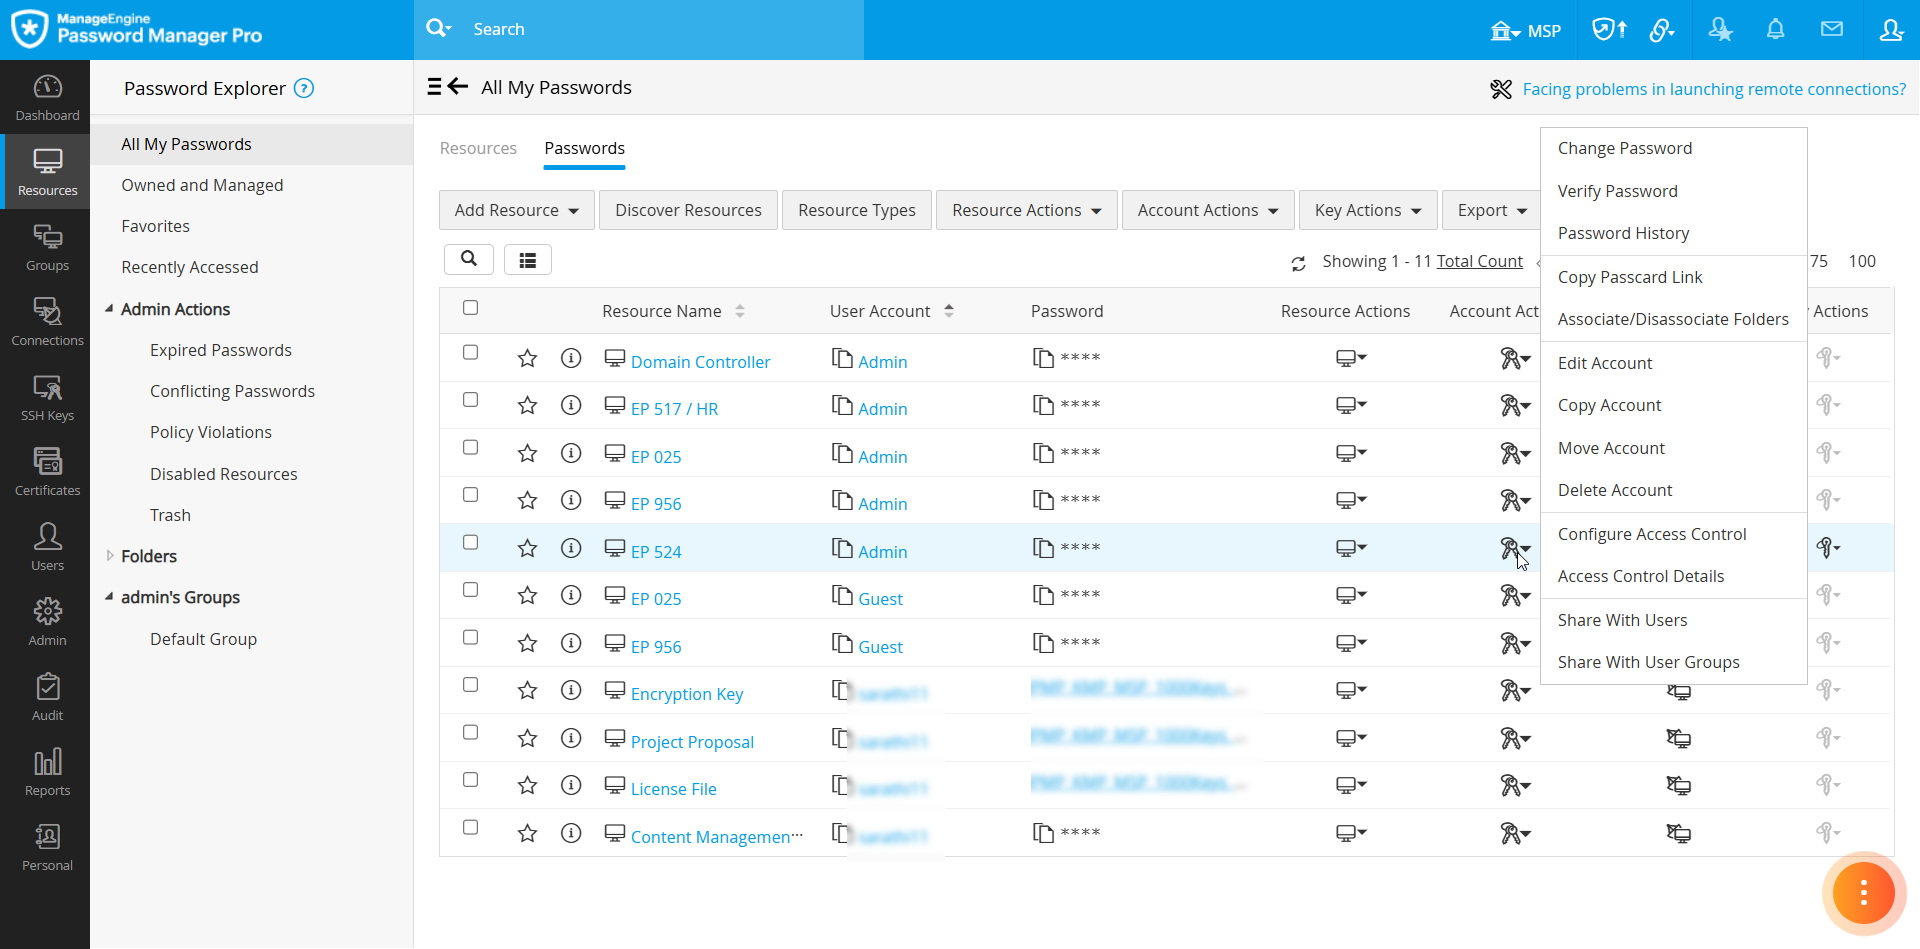The width and height of the screenshot is (1920, 949).
Task: Switch to the Resources tab
Action: coord(478,148)
